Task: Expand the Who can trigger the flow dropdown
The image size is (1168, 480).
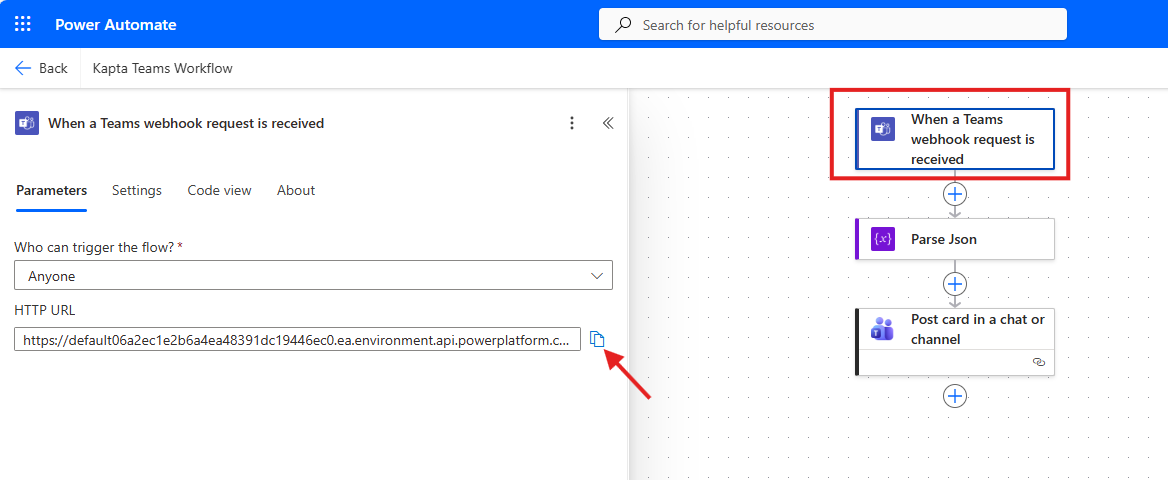Action: point(313,276)
